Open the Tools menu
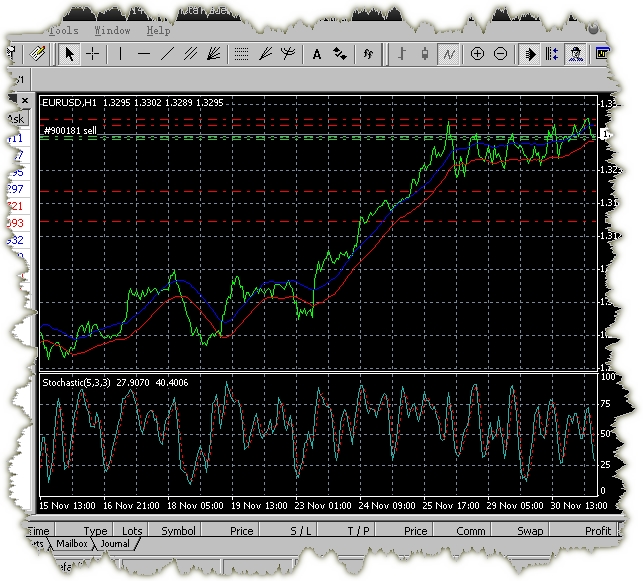The image size is (643, 581). pos(64,30)
